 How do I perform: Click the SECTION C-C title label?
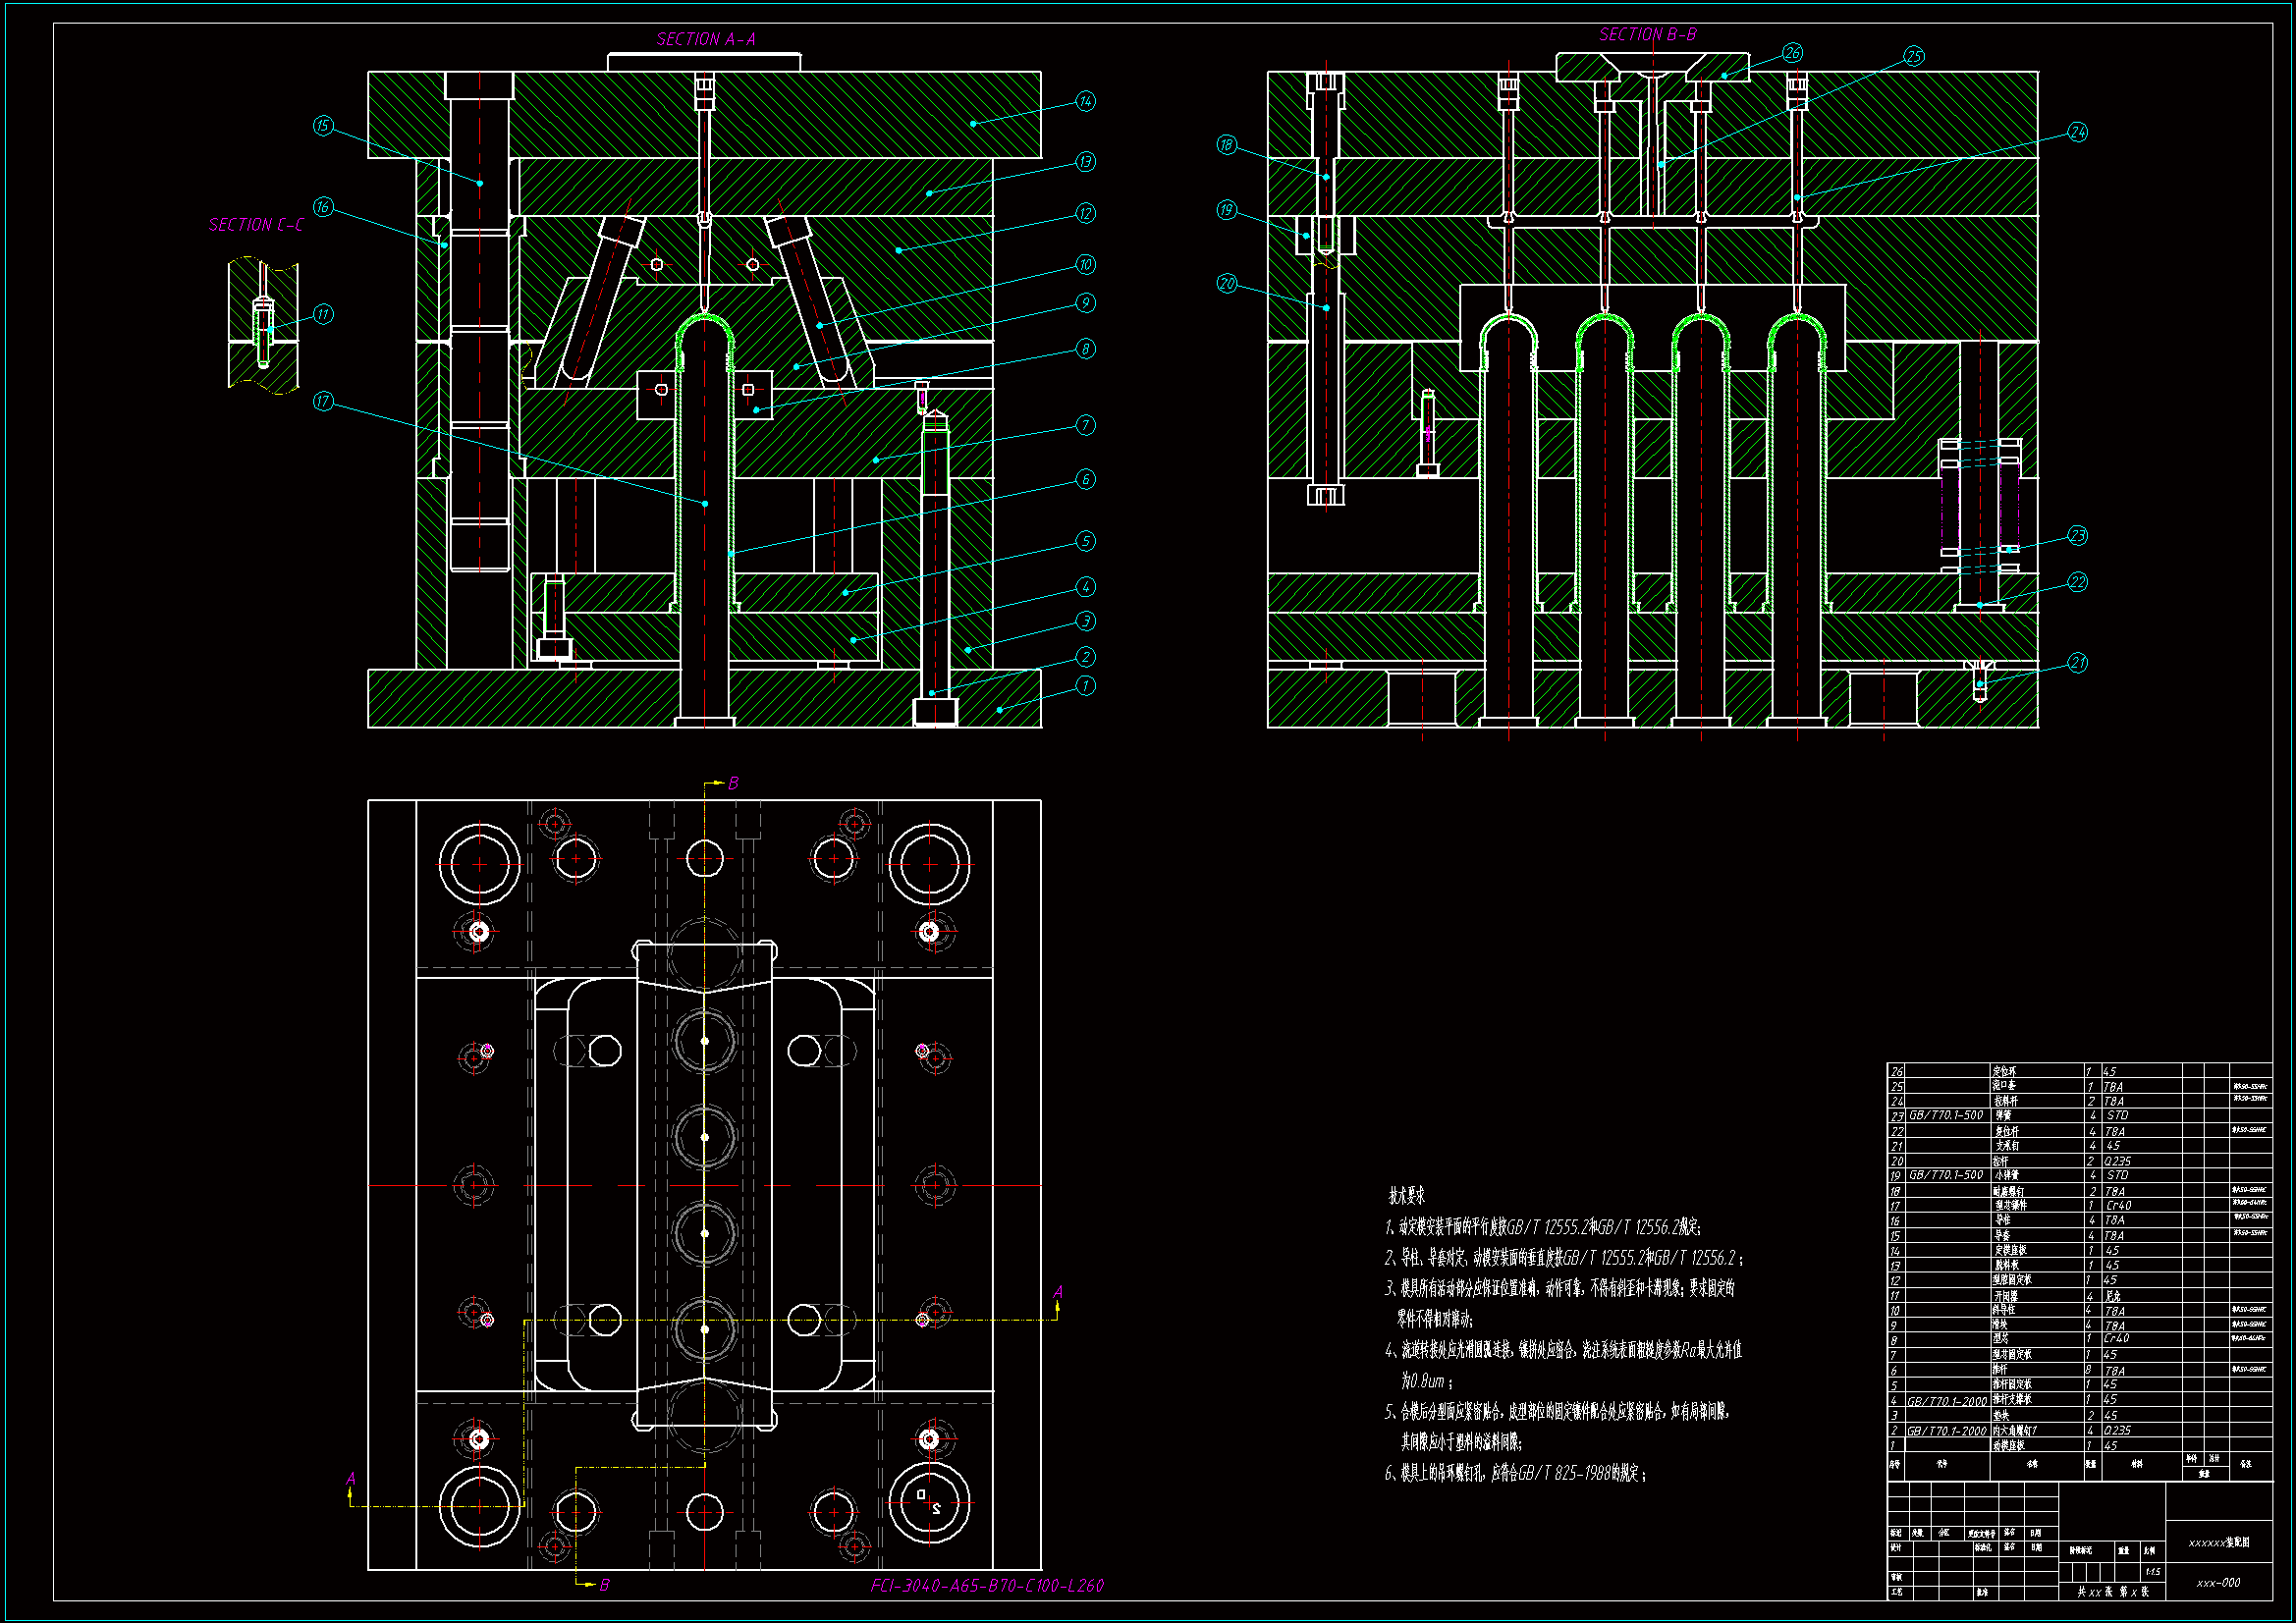256,225
